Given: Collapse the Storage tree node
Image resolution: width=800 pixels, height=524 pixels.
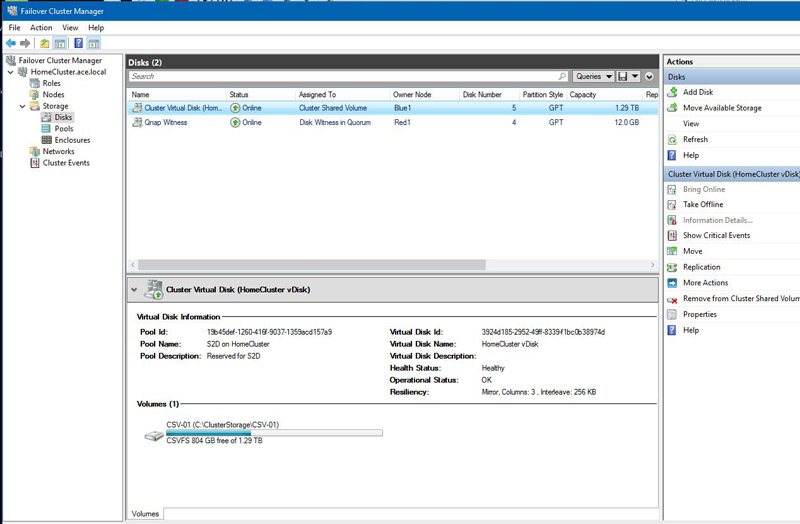Looking at the screenshot, I should click(22, 106).
